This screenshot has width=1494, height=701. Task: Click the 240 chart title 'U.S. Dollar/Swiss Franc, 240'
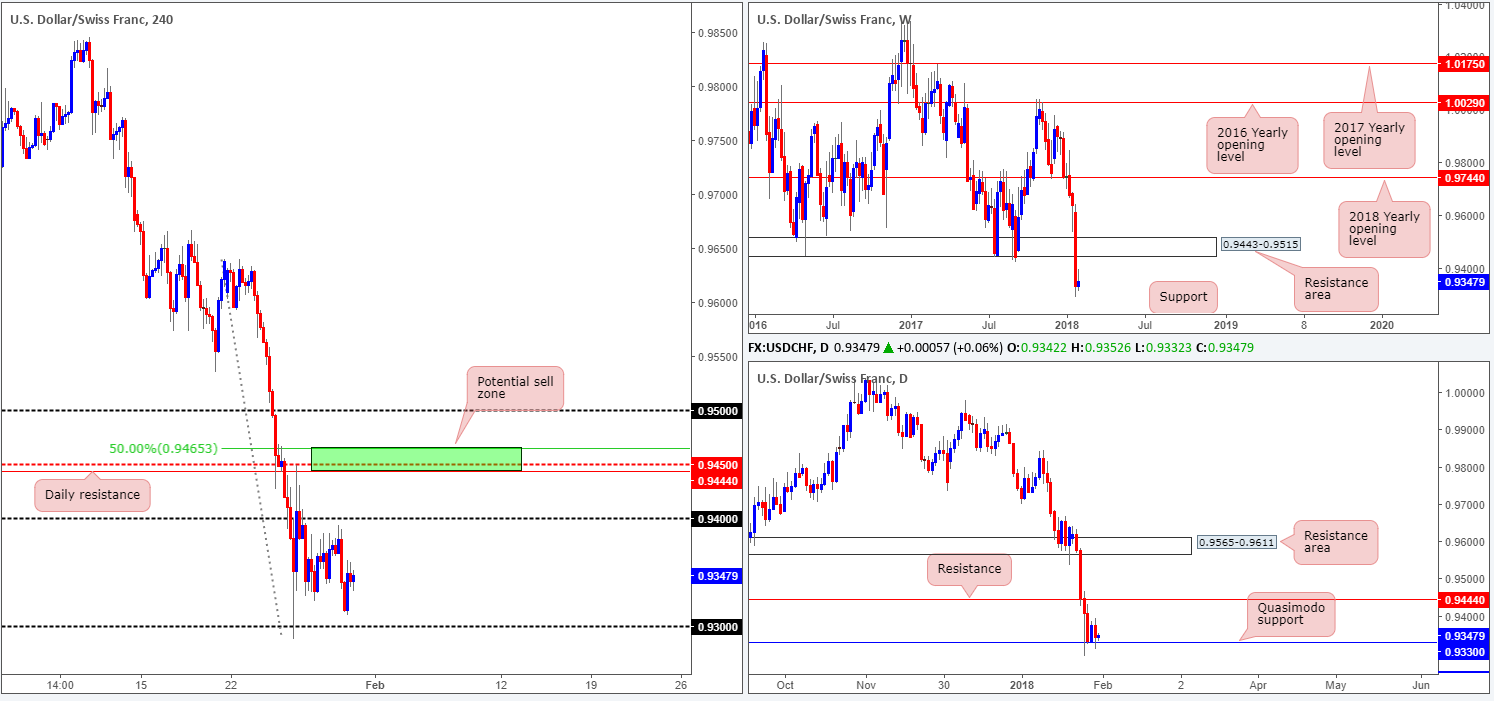(92, 19)
